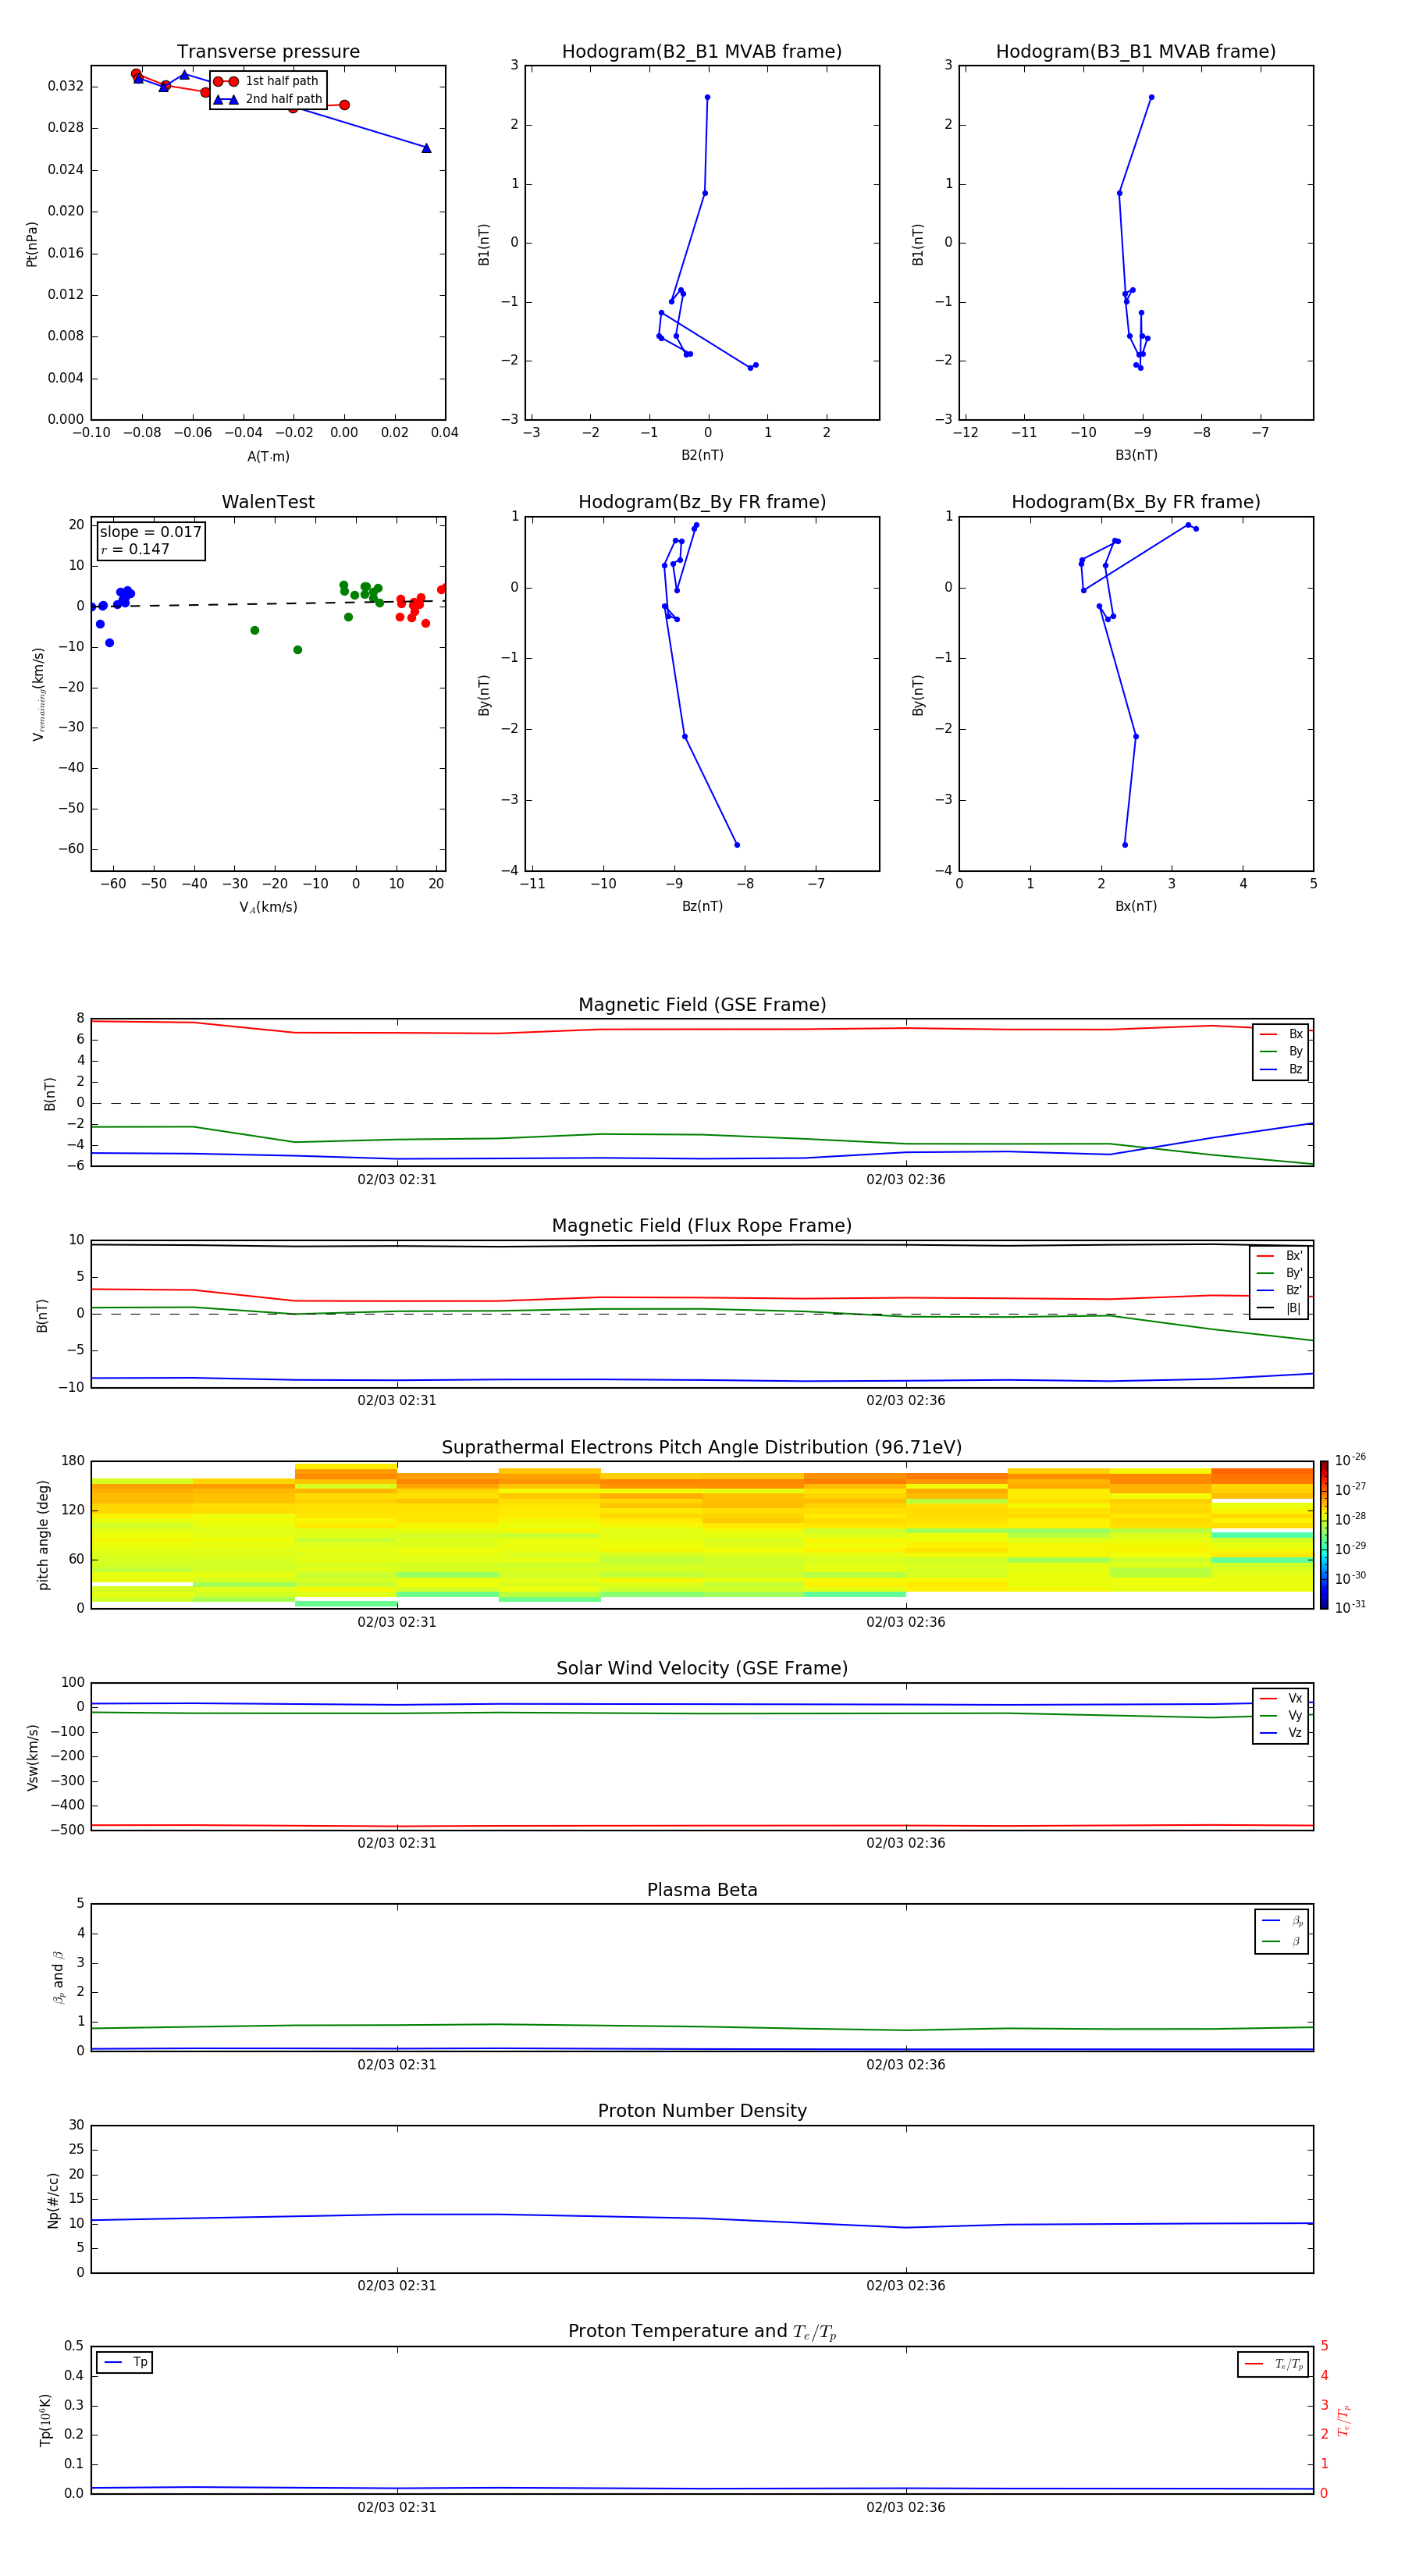1405x2576 pixels.
Task: Click the "Hodogram(B2_B1 MVAB frame)" title
Action: tap(702, 51)
